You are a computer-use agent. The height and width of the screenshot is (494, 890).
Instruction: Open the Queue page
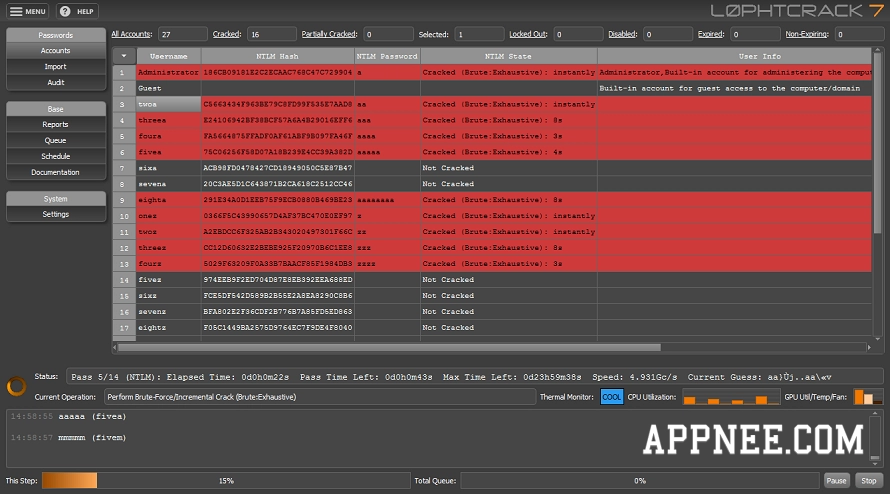[x=56, y=140]
